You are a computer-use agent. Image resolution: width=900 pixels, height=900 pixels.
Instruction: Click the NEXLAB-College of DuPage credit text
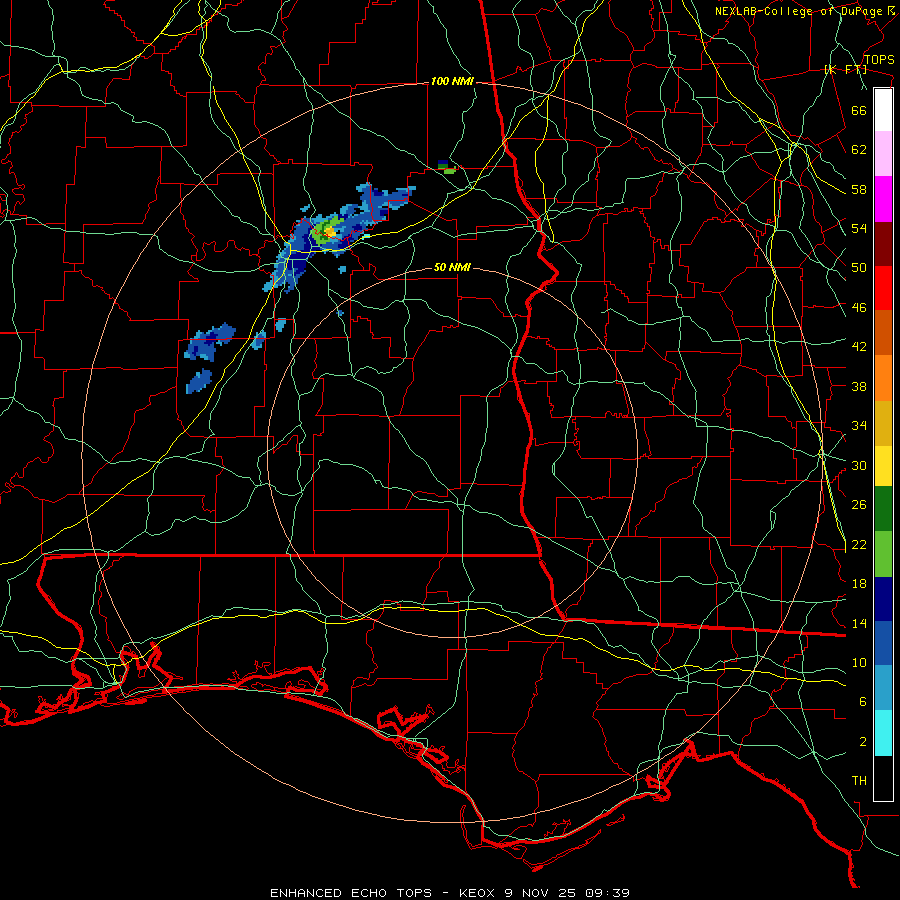click(804, 11)
